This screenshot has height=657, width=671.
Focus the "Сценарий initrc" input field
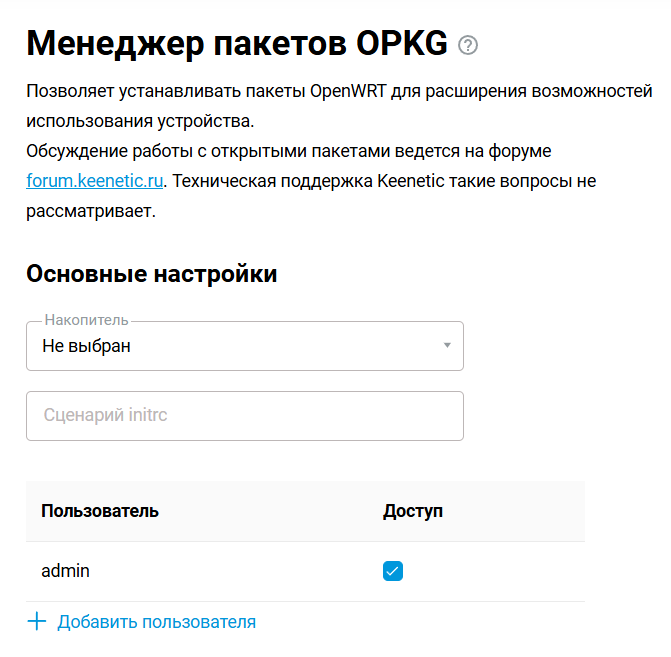[244, 415]
